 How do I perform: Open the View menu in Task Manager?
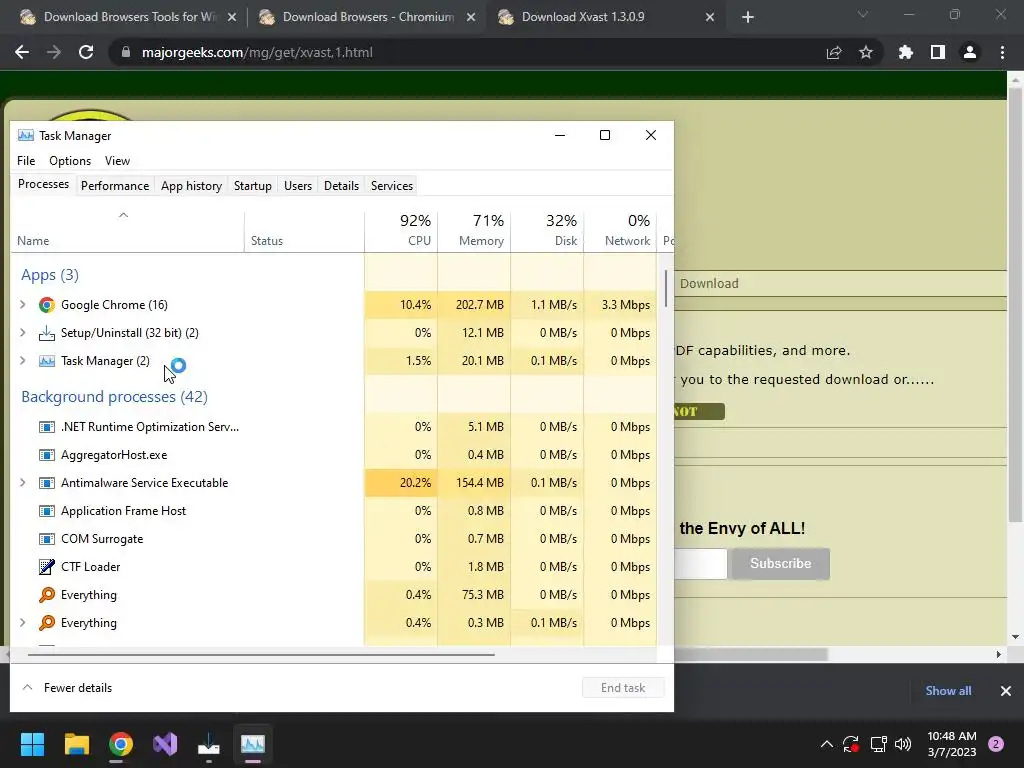(118, 161)
